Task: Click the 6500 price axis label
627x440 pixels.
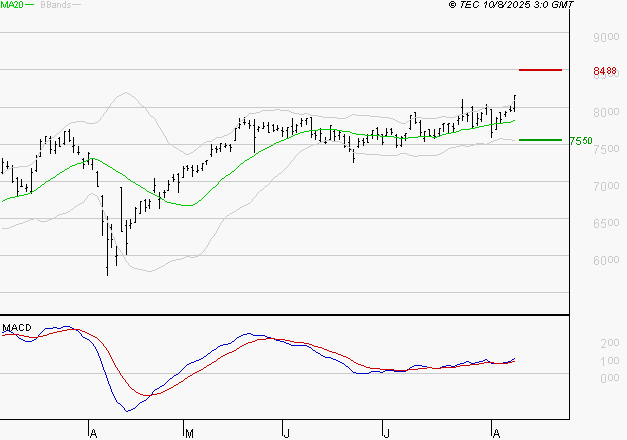Action: (606, 223)
